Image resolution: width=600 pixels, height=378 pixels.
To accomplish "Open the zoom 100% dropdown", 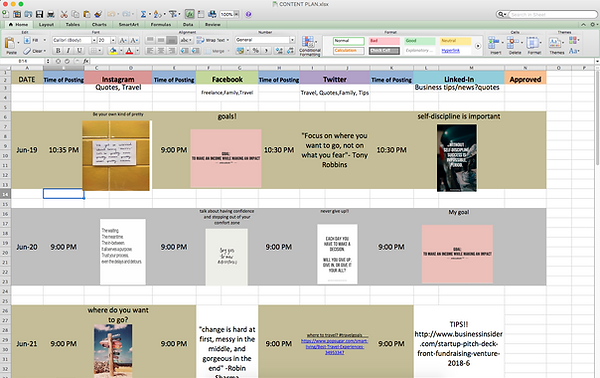I will [x=236, y=14].
